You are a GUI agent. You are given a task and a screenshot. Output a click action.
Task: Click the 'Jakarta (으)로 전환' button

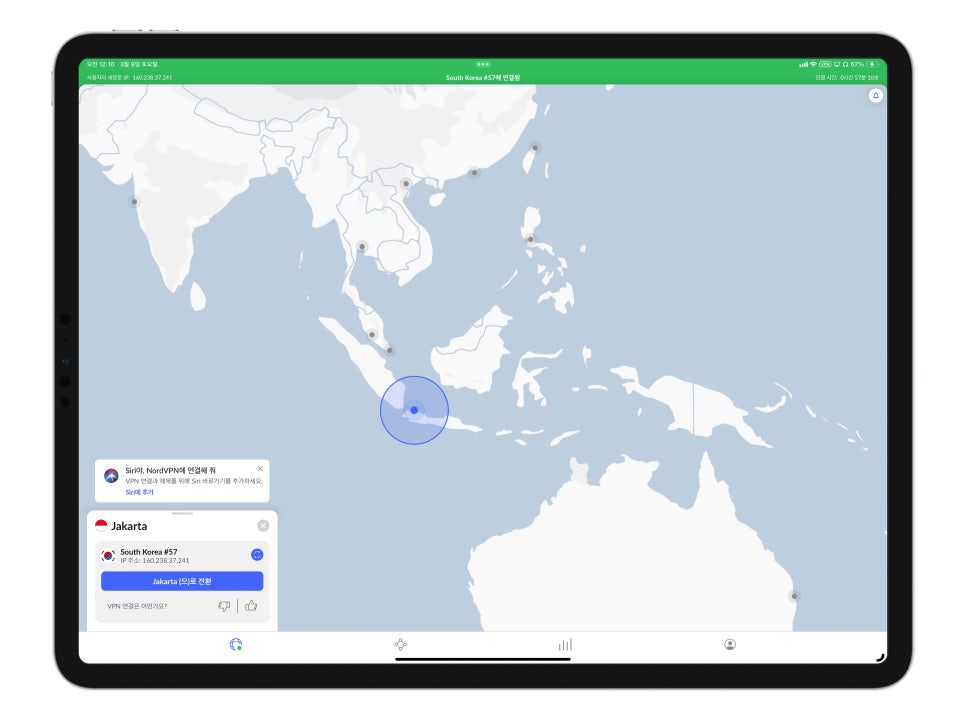pyautogui.click(x=182, y=581)
